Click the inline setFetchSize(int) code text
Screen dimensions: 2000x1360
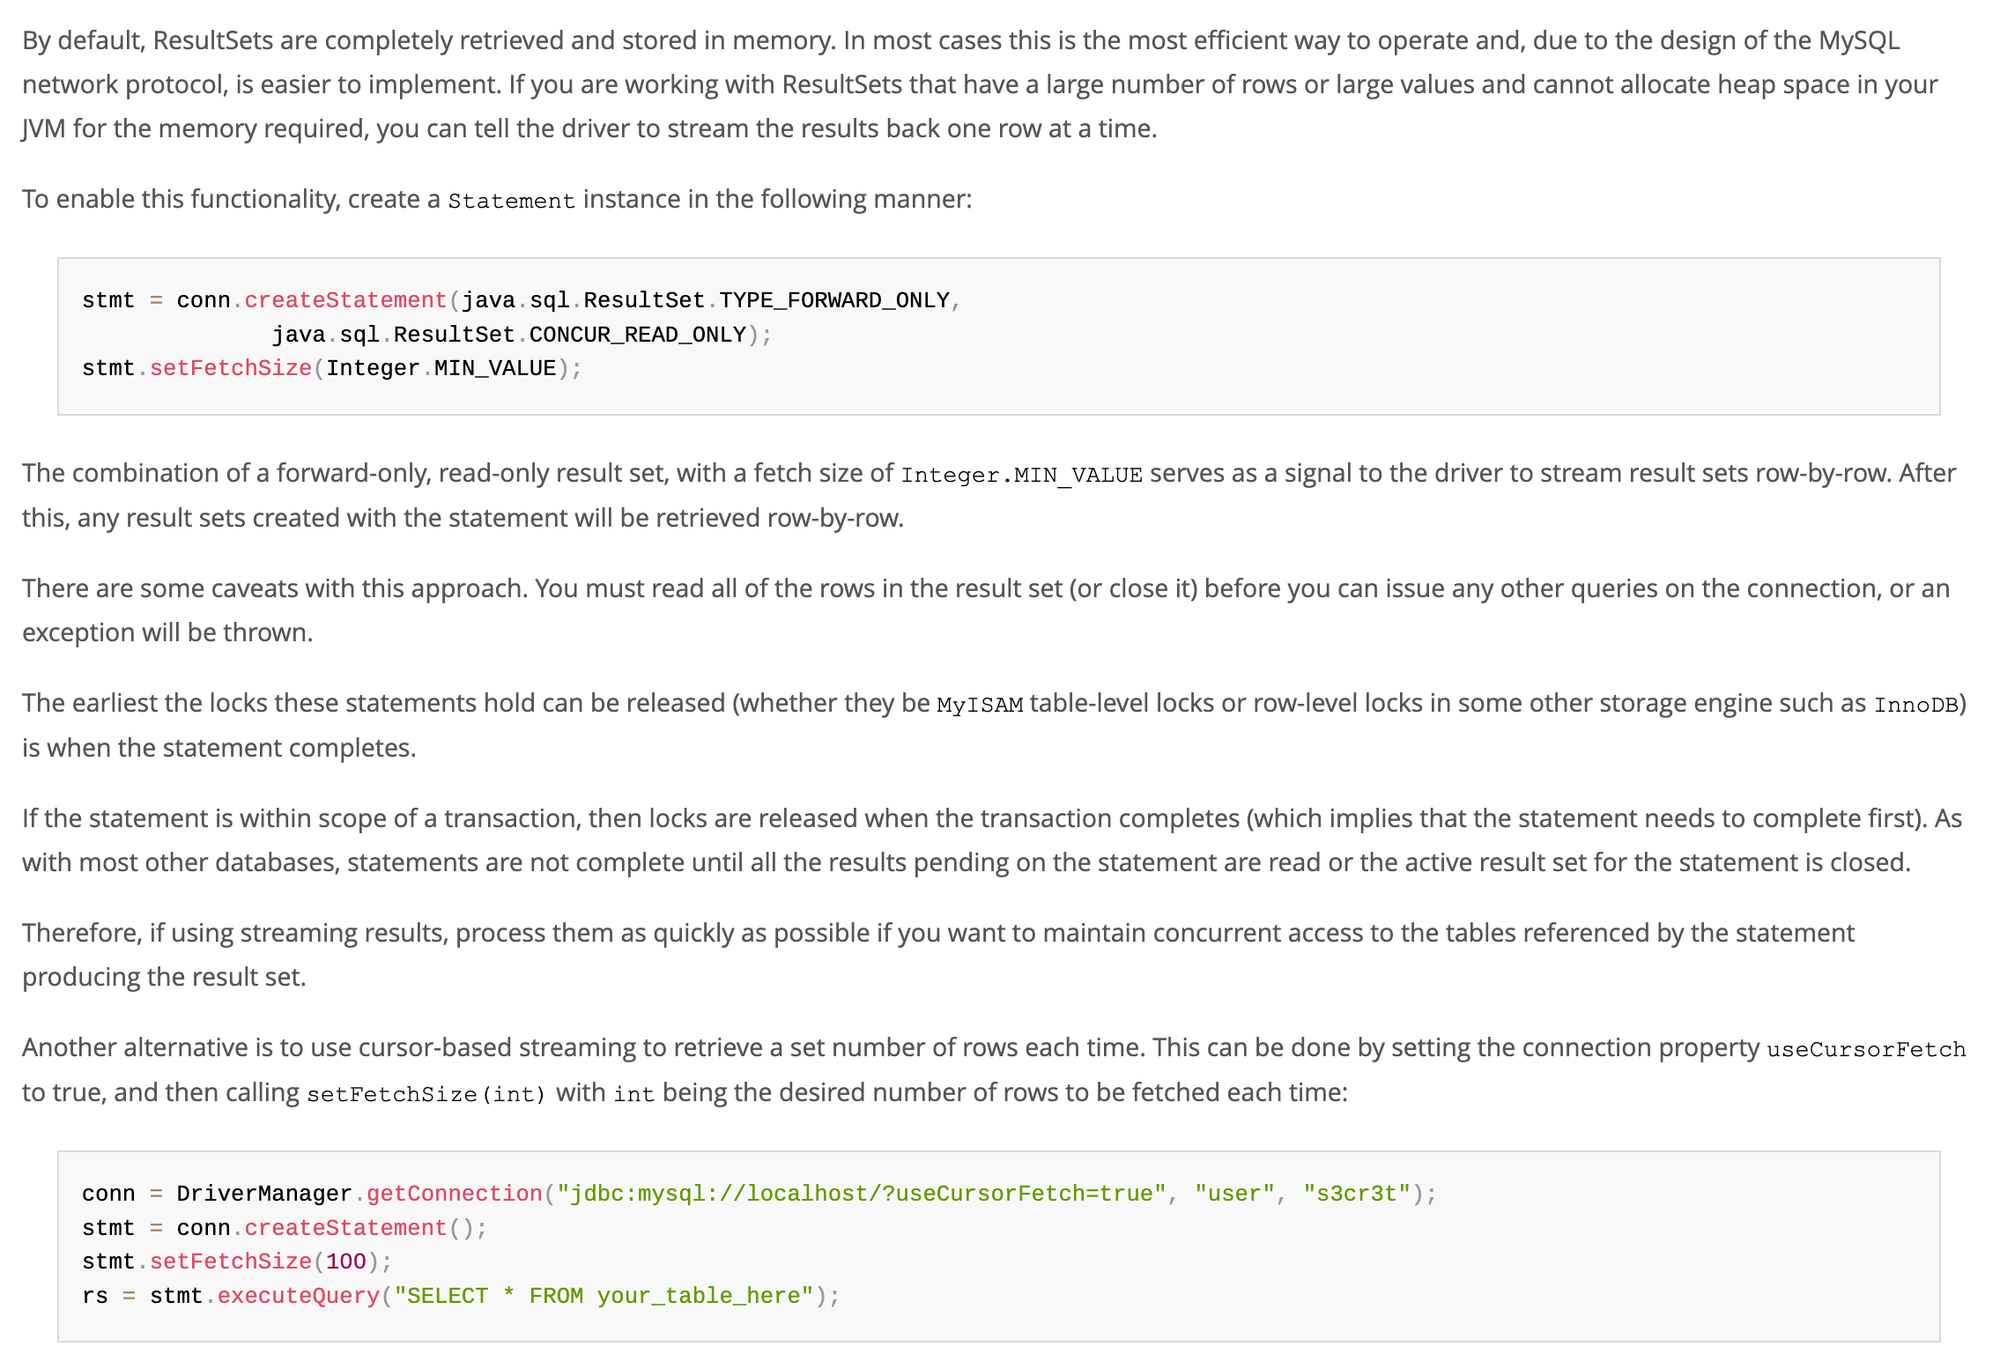point(426,1094)
